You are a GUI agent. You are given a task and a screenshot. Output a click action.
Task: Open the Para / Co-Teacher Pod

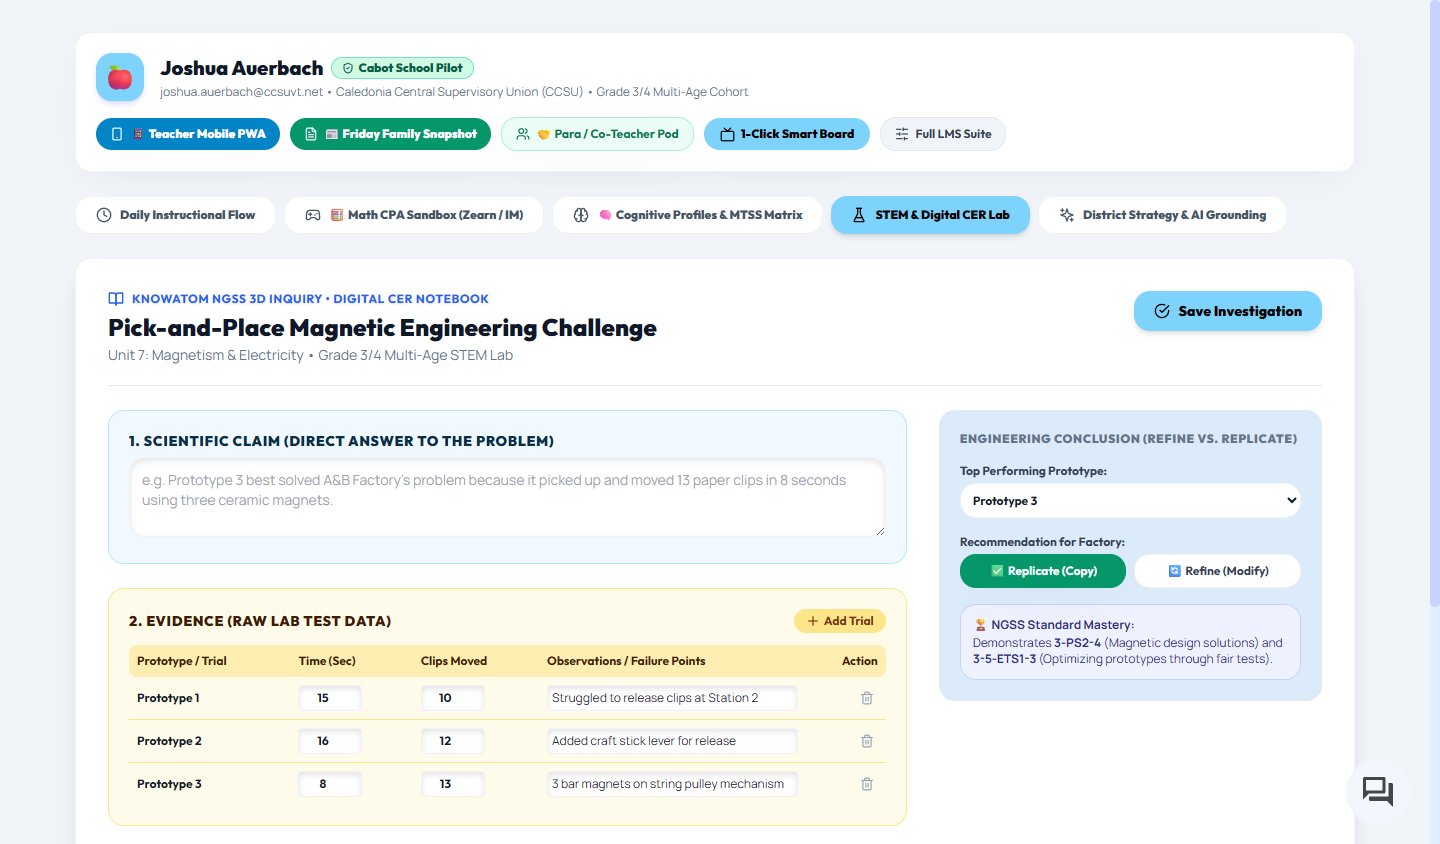click(597, 134)
